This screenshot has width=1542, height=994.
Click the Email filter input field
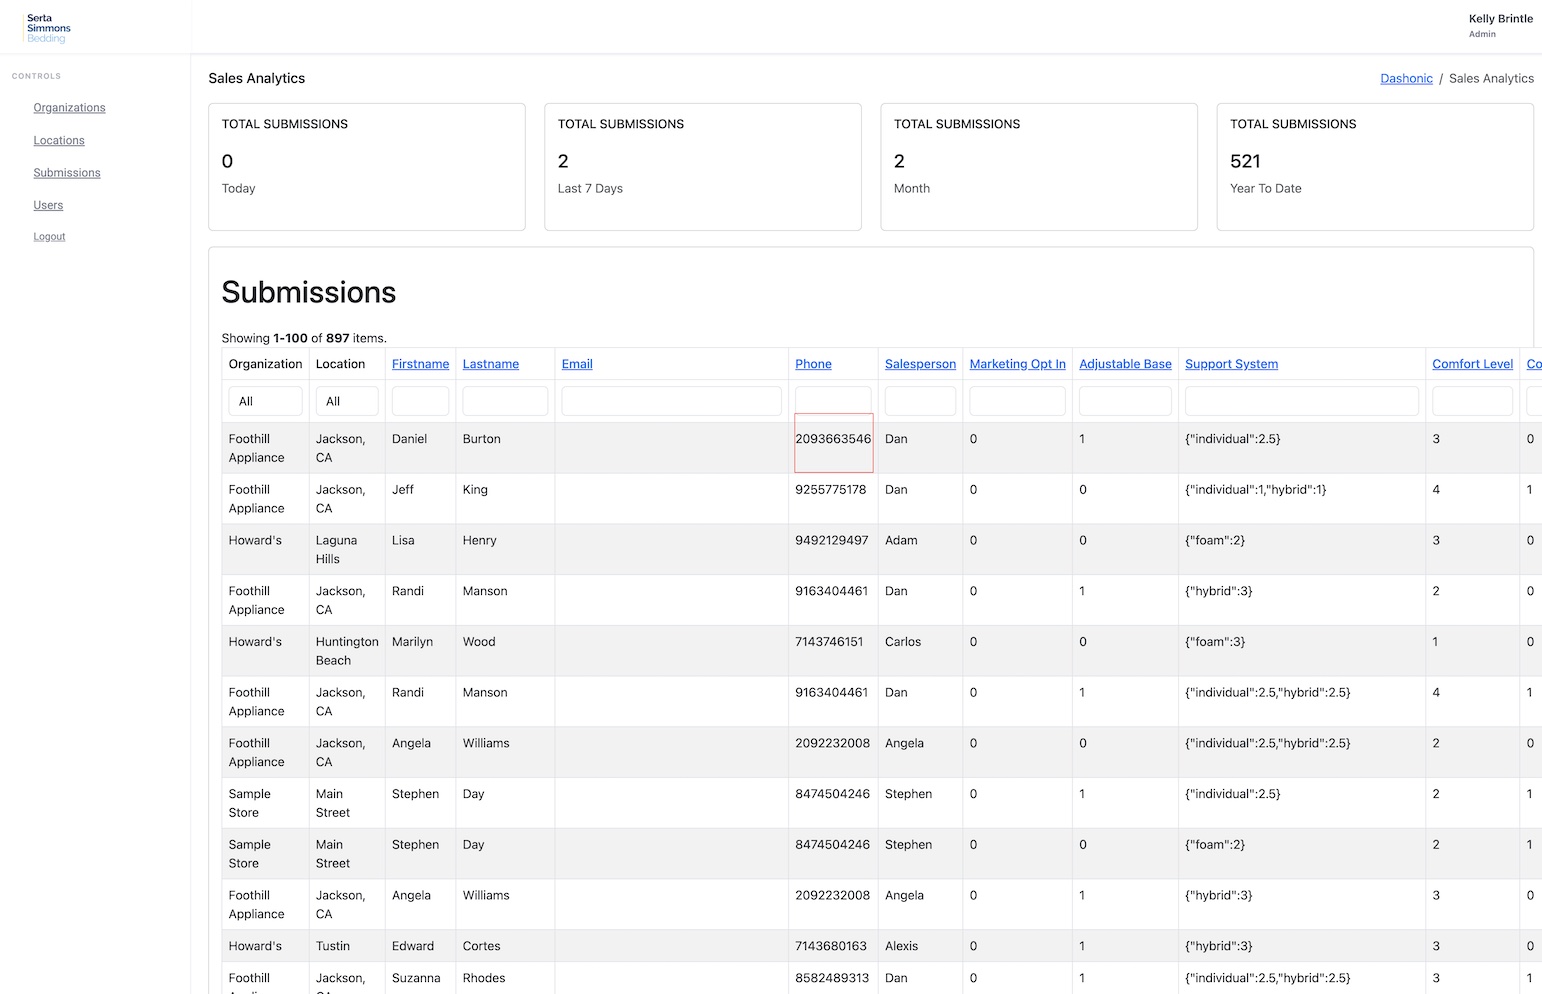click(x=671, y=401)
